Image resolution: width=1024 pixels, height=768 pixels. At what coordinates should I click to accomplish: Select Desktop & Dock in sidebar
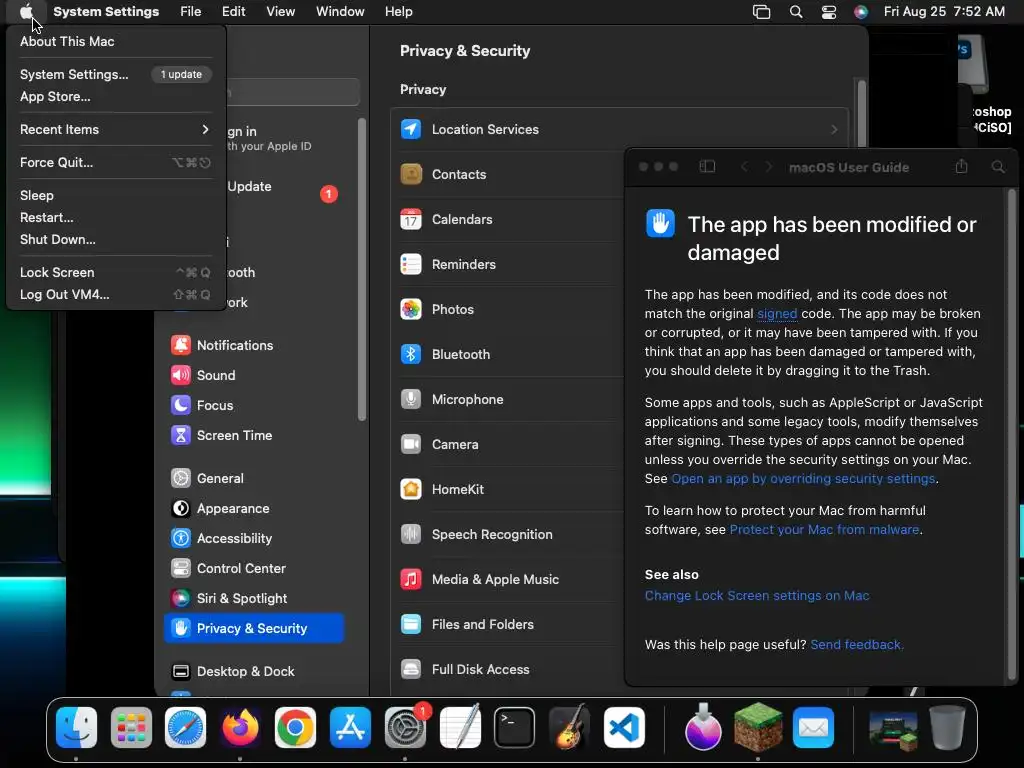pyautogui.click(x=254, y=671)
